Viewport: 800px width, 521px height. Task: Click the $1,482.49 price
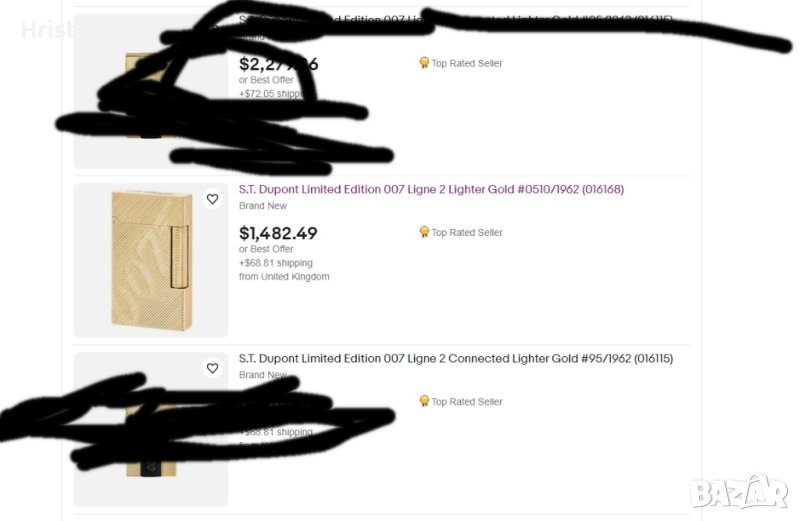tap(278, 234)
